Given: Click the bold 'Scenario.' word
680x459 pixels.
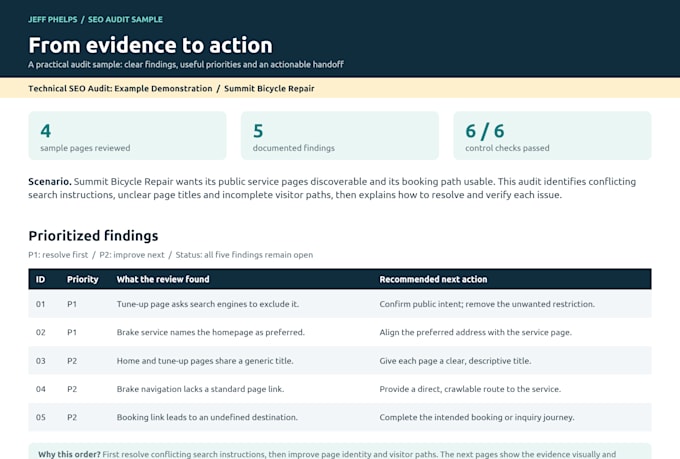Looking at the screenshot, I should 50,181.
